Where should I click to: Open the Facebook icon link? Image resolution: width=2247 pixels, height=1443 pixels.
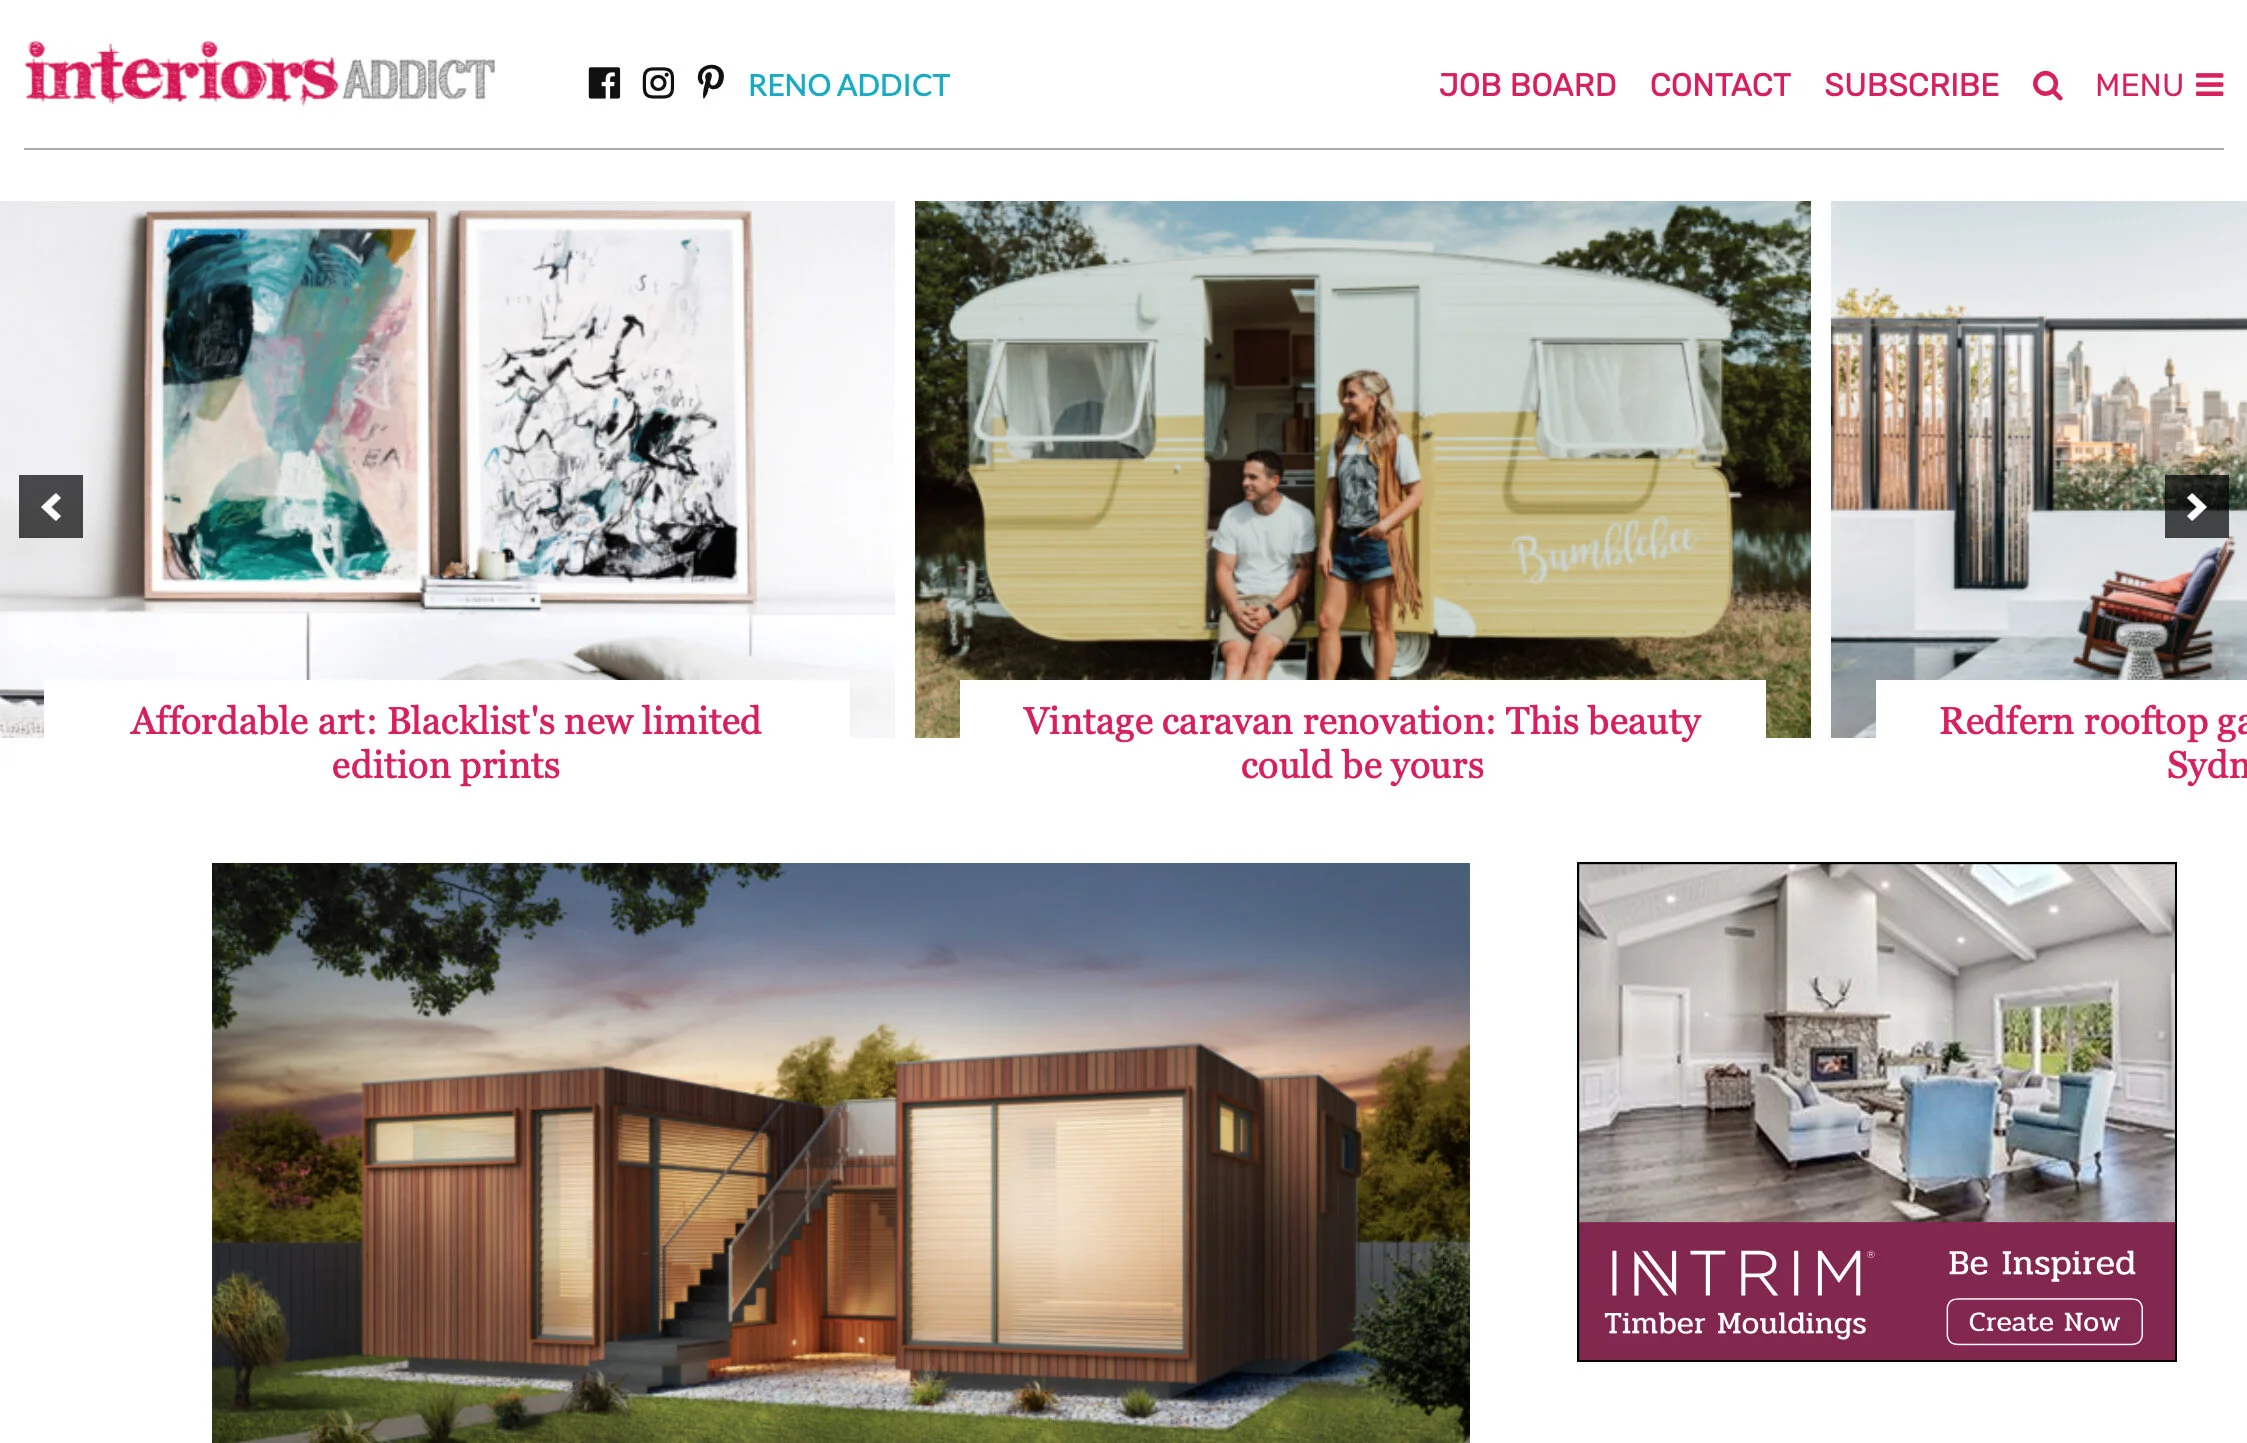point(604,83)
